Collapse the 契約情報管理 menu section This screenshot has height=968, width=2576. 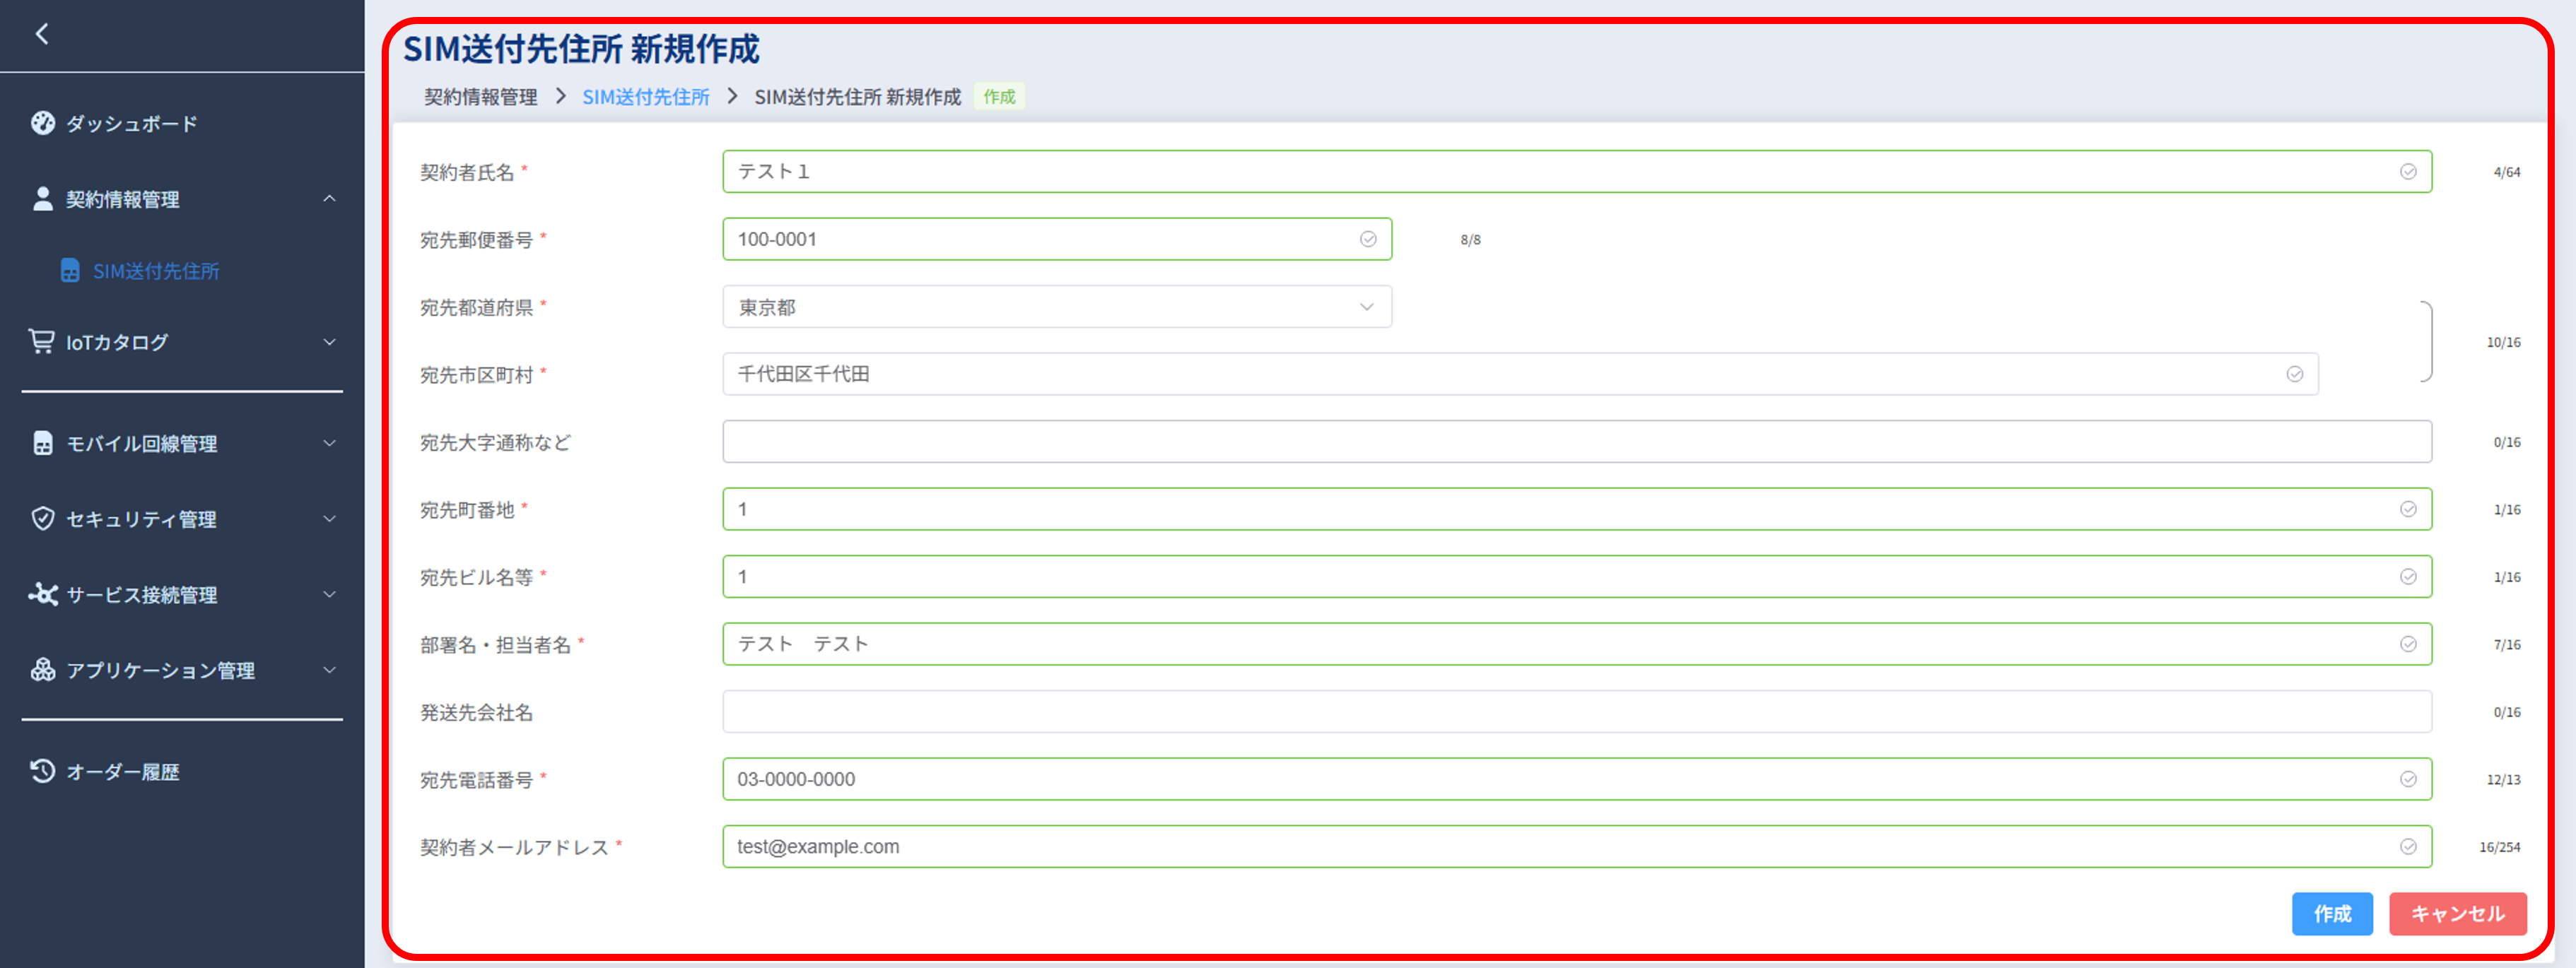[x=330, y=198]
